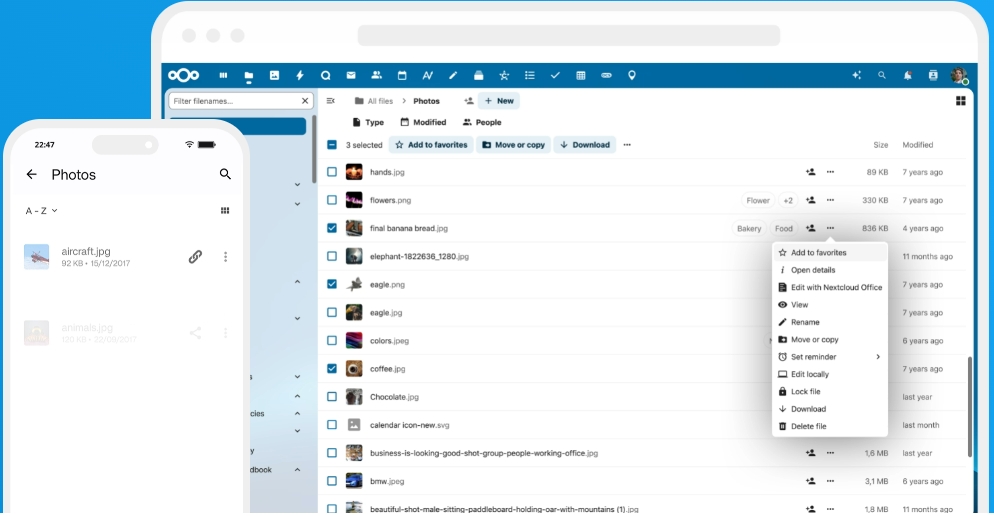The height and width of the screenshot is (516, 994).
Task: Expand Set reminder submenu arrow
Action: 878,357
